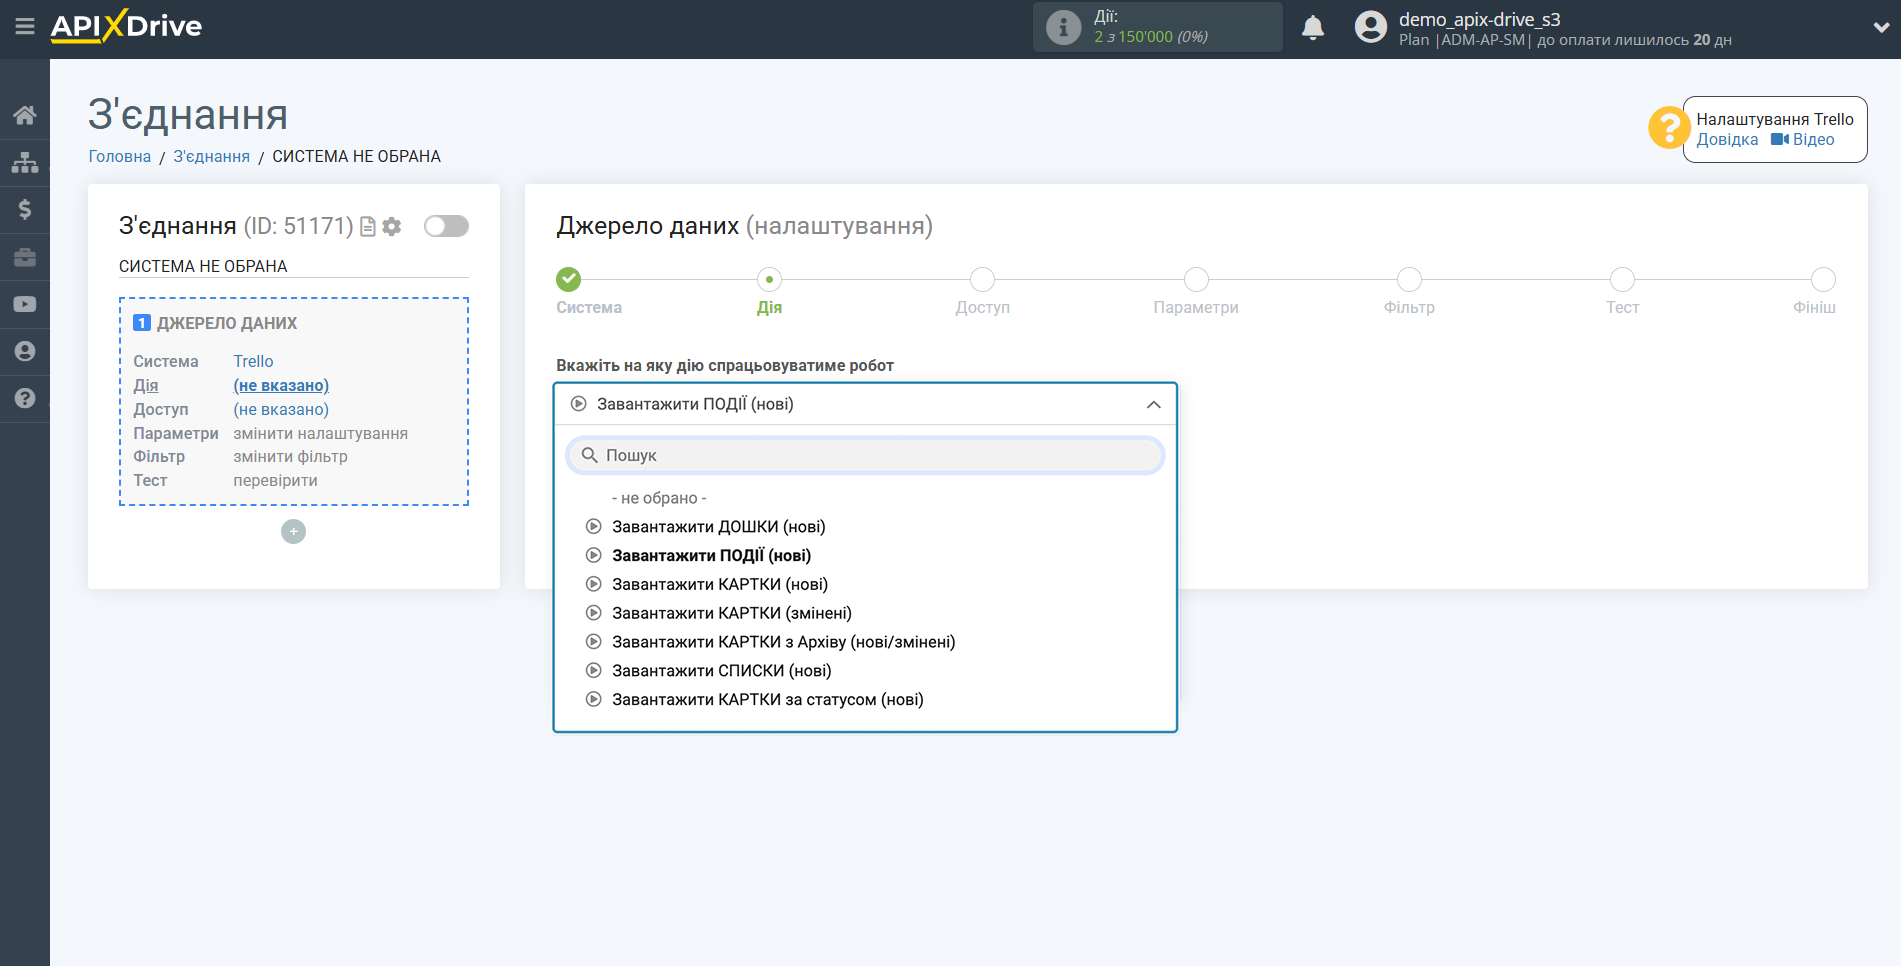
Task: Select the - не обрано - option
Action: click(x=659, y=498)
